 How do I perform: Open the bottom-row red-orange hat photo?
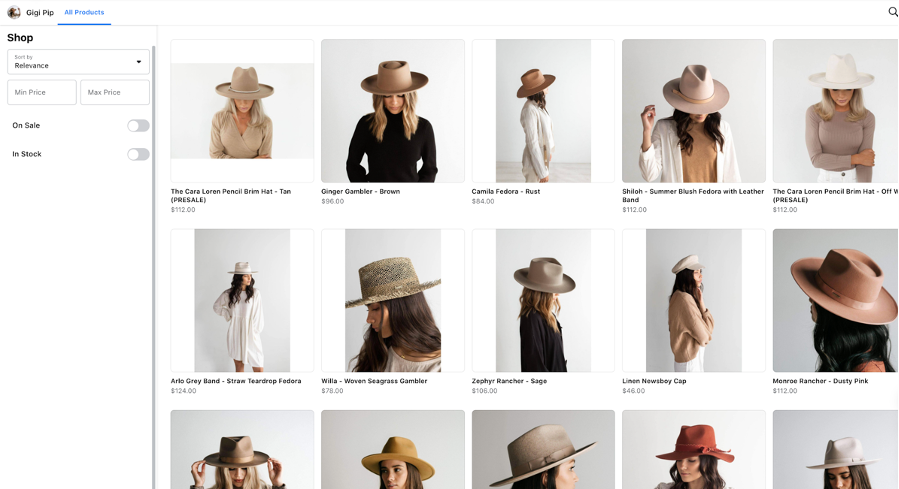tap(694, 449)
